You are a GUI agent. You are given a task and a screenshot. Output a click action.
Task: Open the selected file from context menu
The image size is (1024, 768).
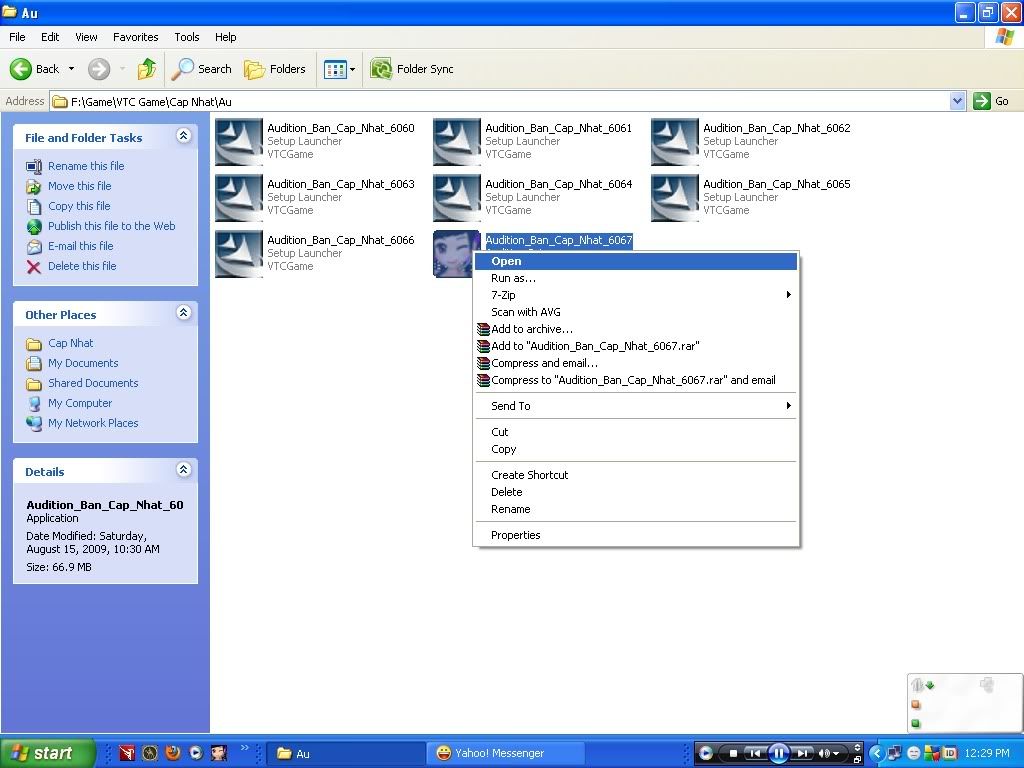(x=635, y=261)
